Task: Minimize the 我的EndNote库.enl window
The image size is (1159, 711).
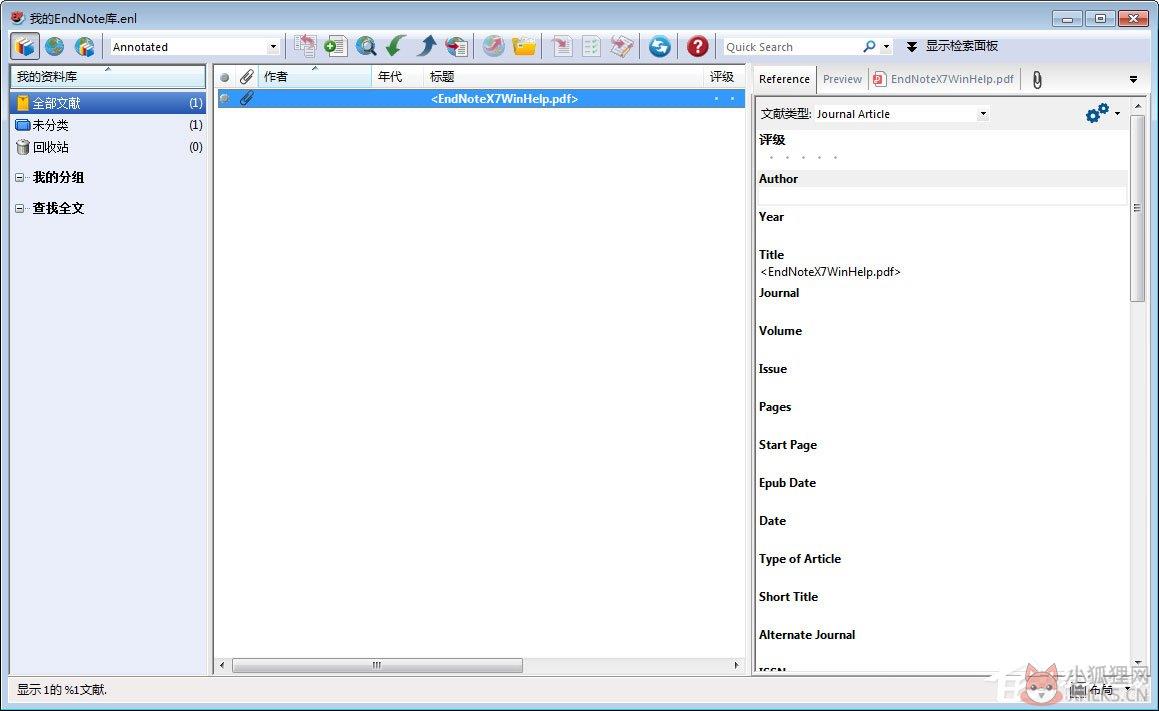Action: (1067, 18)
